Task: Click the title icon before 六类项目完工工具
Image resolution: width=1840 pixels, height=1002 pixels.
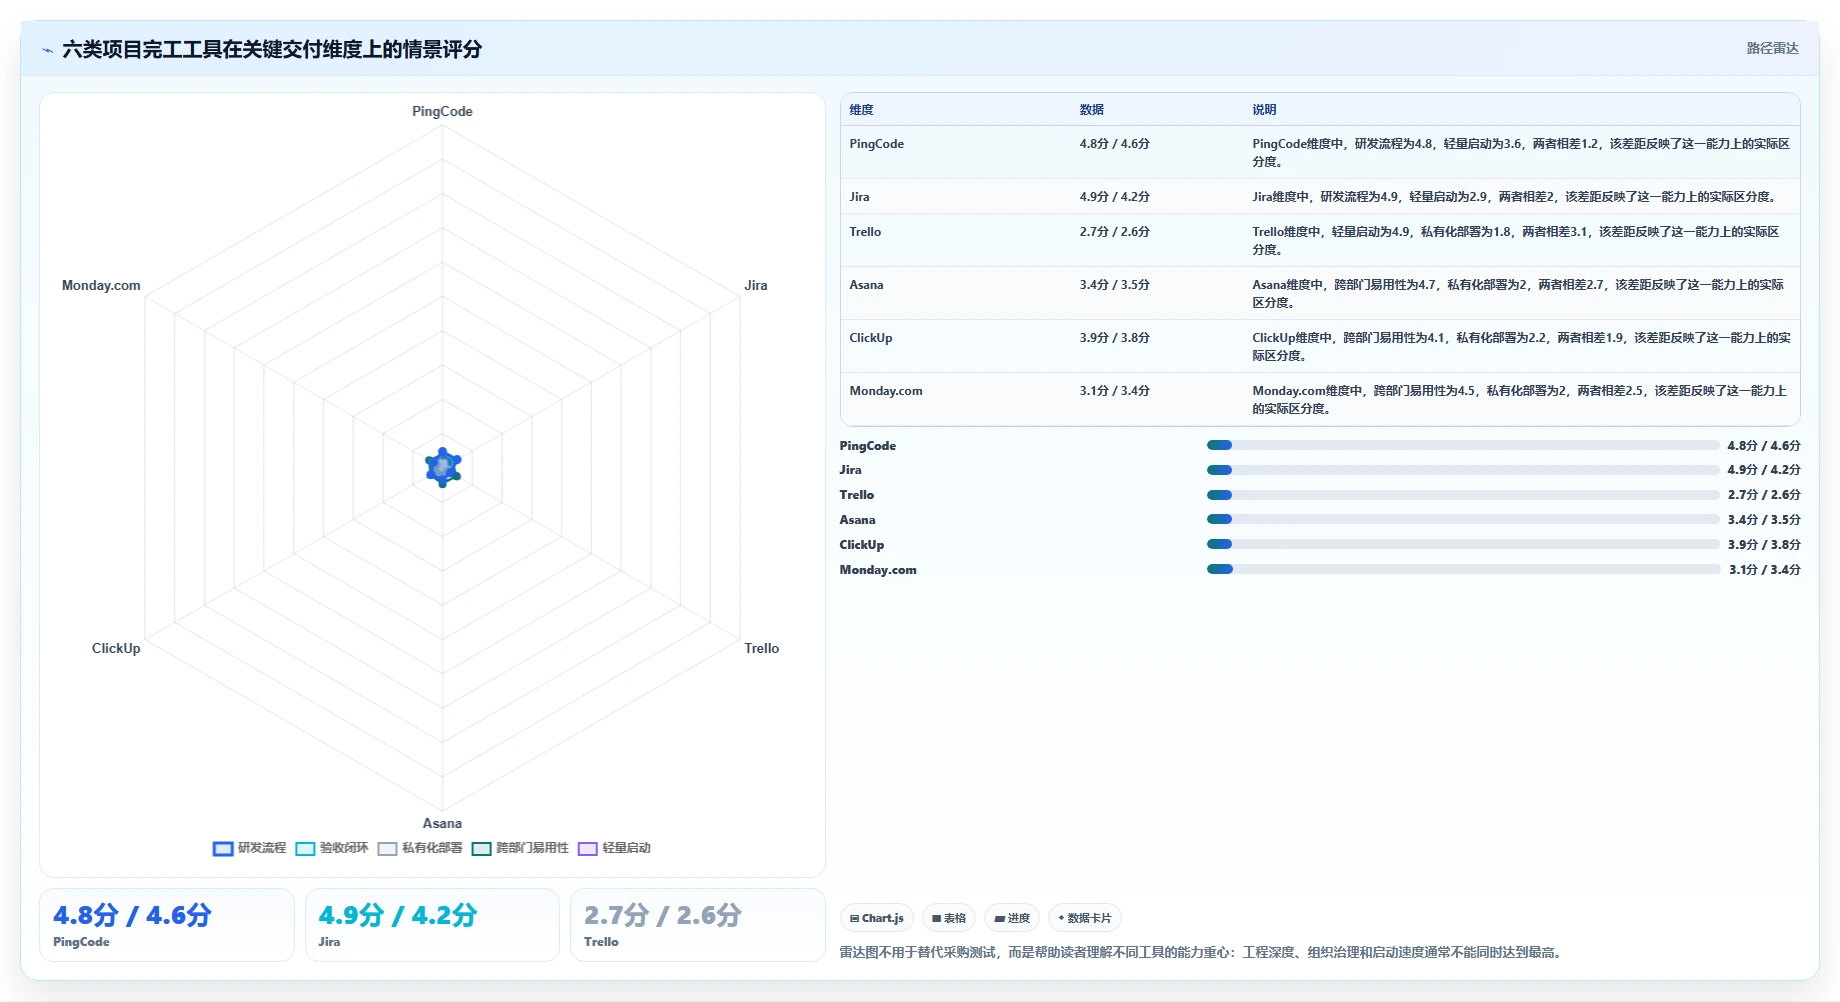Action: [x=47, y=50]
